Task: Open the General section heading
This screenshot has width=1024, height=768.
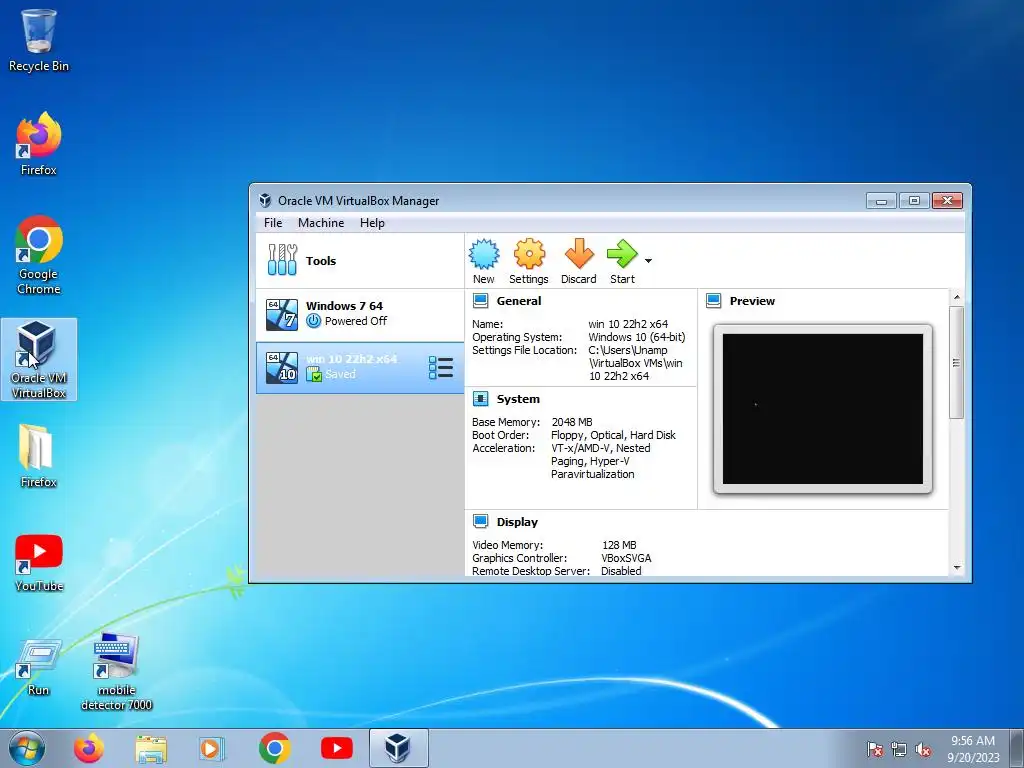Action: pos(519,301)
